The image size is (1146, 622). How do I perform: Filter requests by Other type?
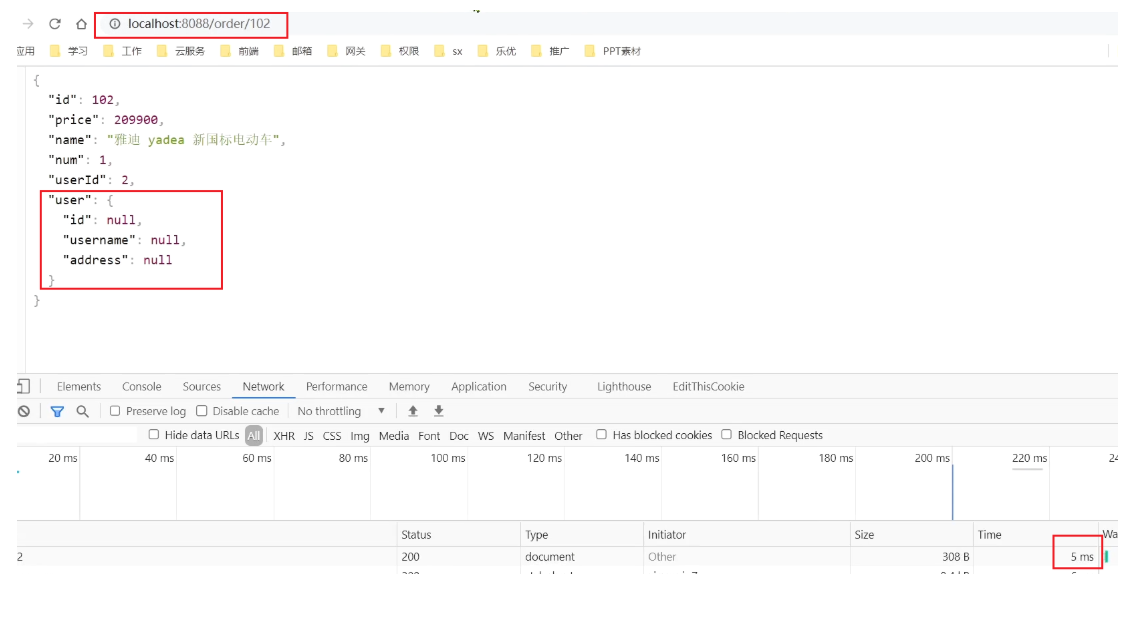pyautogui.click(x=568, y=436)
